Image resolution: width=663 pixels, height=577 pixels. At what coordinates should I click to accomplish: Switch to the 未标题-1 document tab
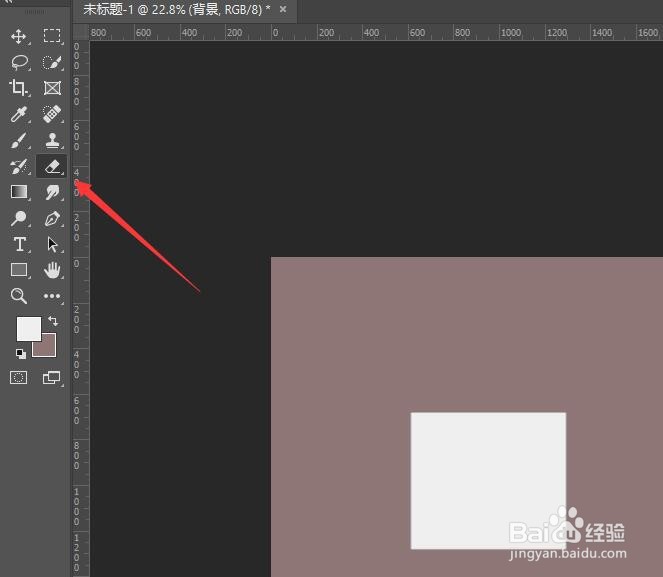point(176,9)
